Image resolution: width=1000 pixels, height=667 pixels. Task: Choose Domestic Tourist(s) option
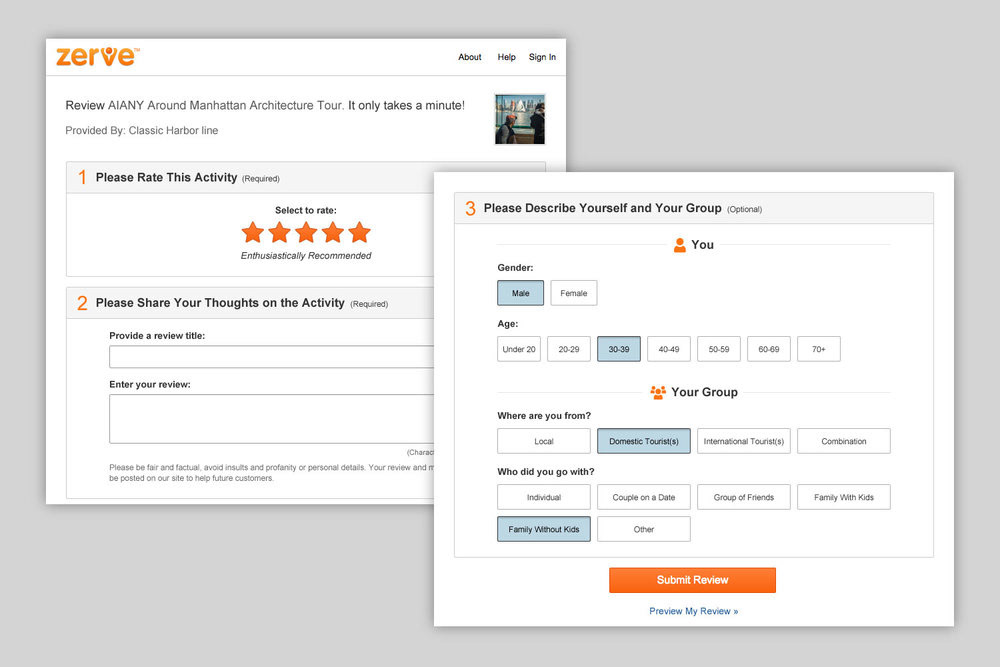643,441
